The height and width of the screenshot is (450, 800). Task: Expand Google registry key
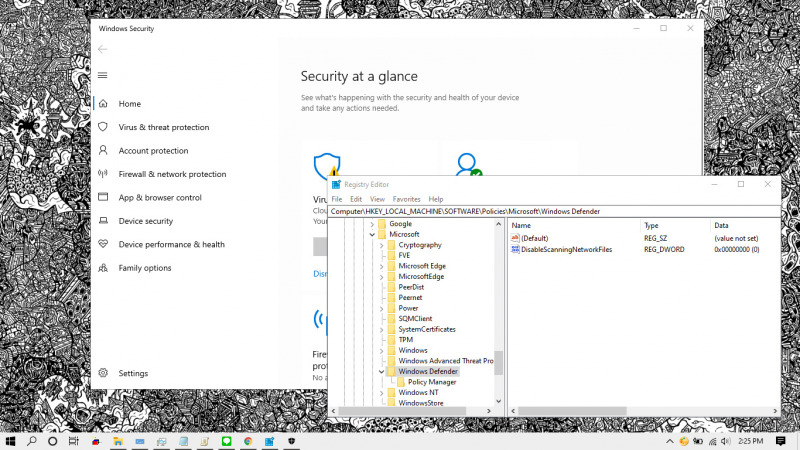pos(372,224)
